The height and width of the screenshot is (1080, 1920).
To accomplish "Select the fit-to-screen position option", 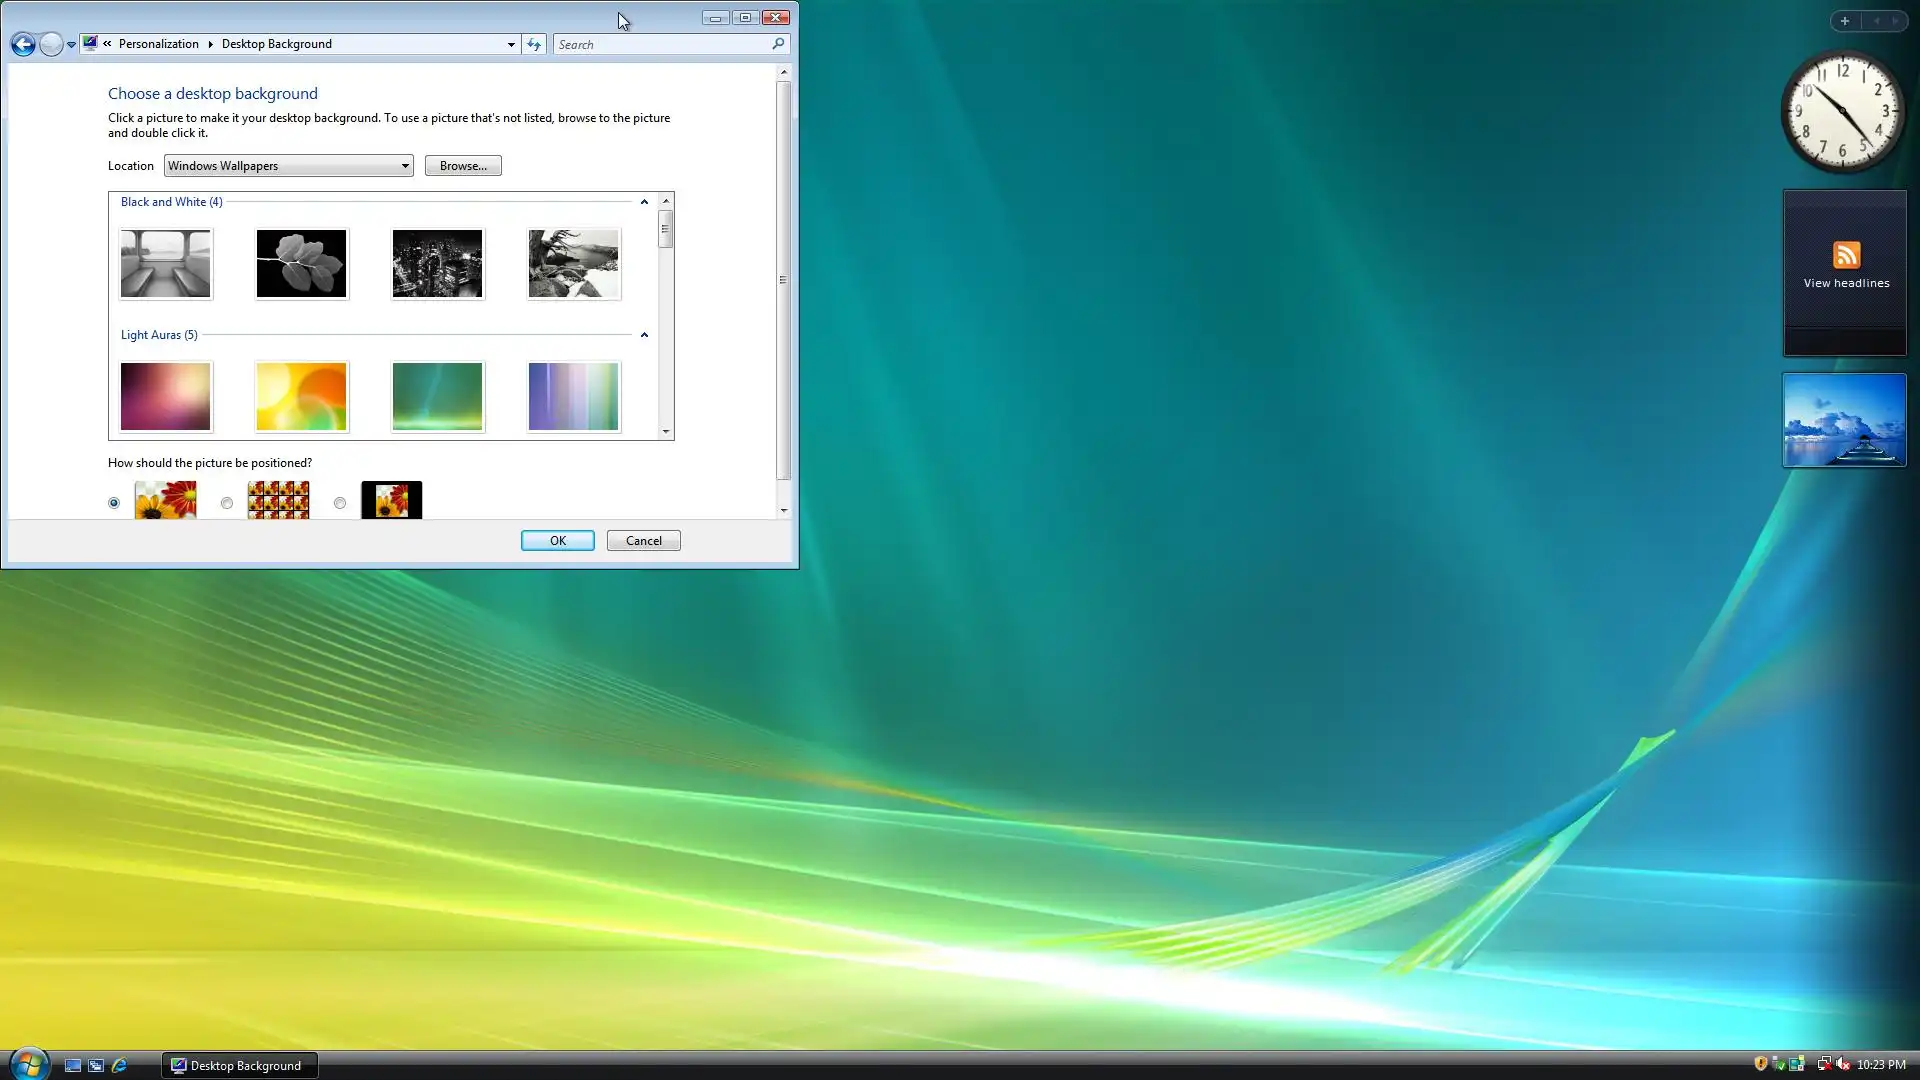I will tap(114, 503).
